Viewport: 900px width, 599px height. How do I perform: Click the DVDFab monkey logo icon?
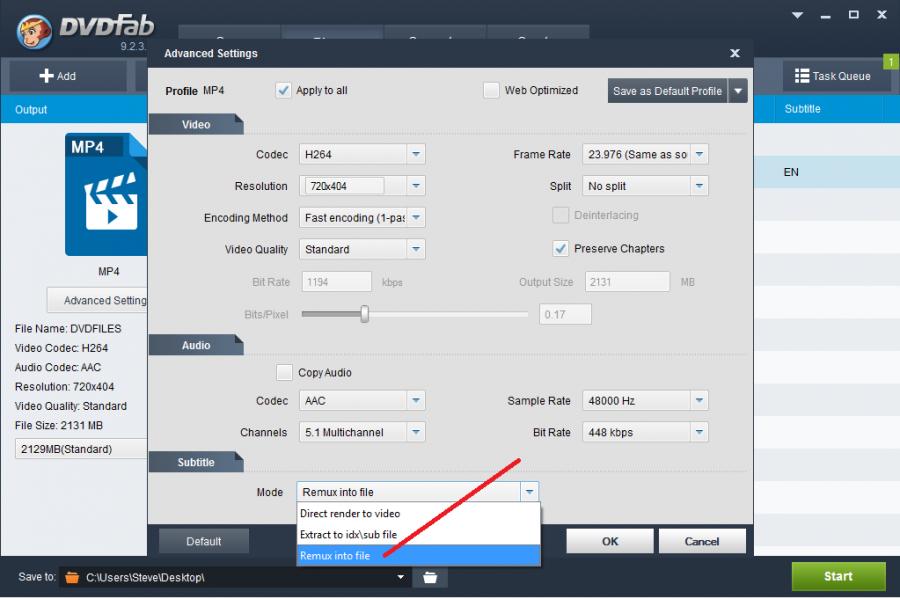[x=34, y=32]
